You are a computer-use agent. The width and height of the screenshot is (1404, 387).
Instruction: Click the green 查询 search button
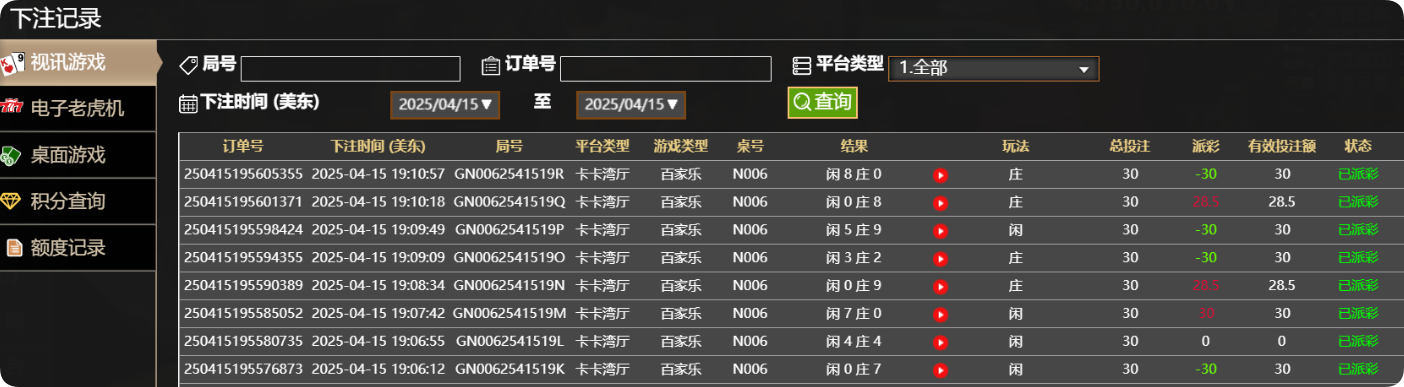click(822, 102)
